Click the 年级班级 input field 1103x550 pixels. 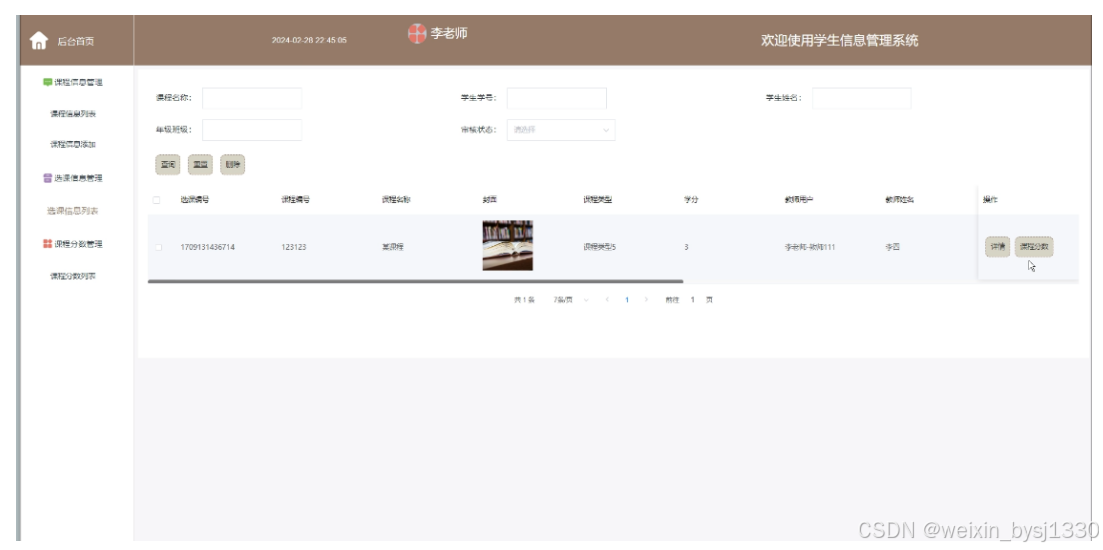tap(252, 129)
